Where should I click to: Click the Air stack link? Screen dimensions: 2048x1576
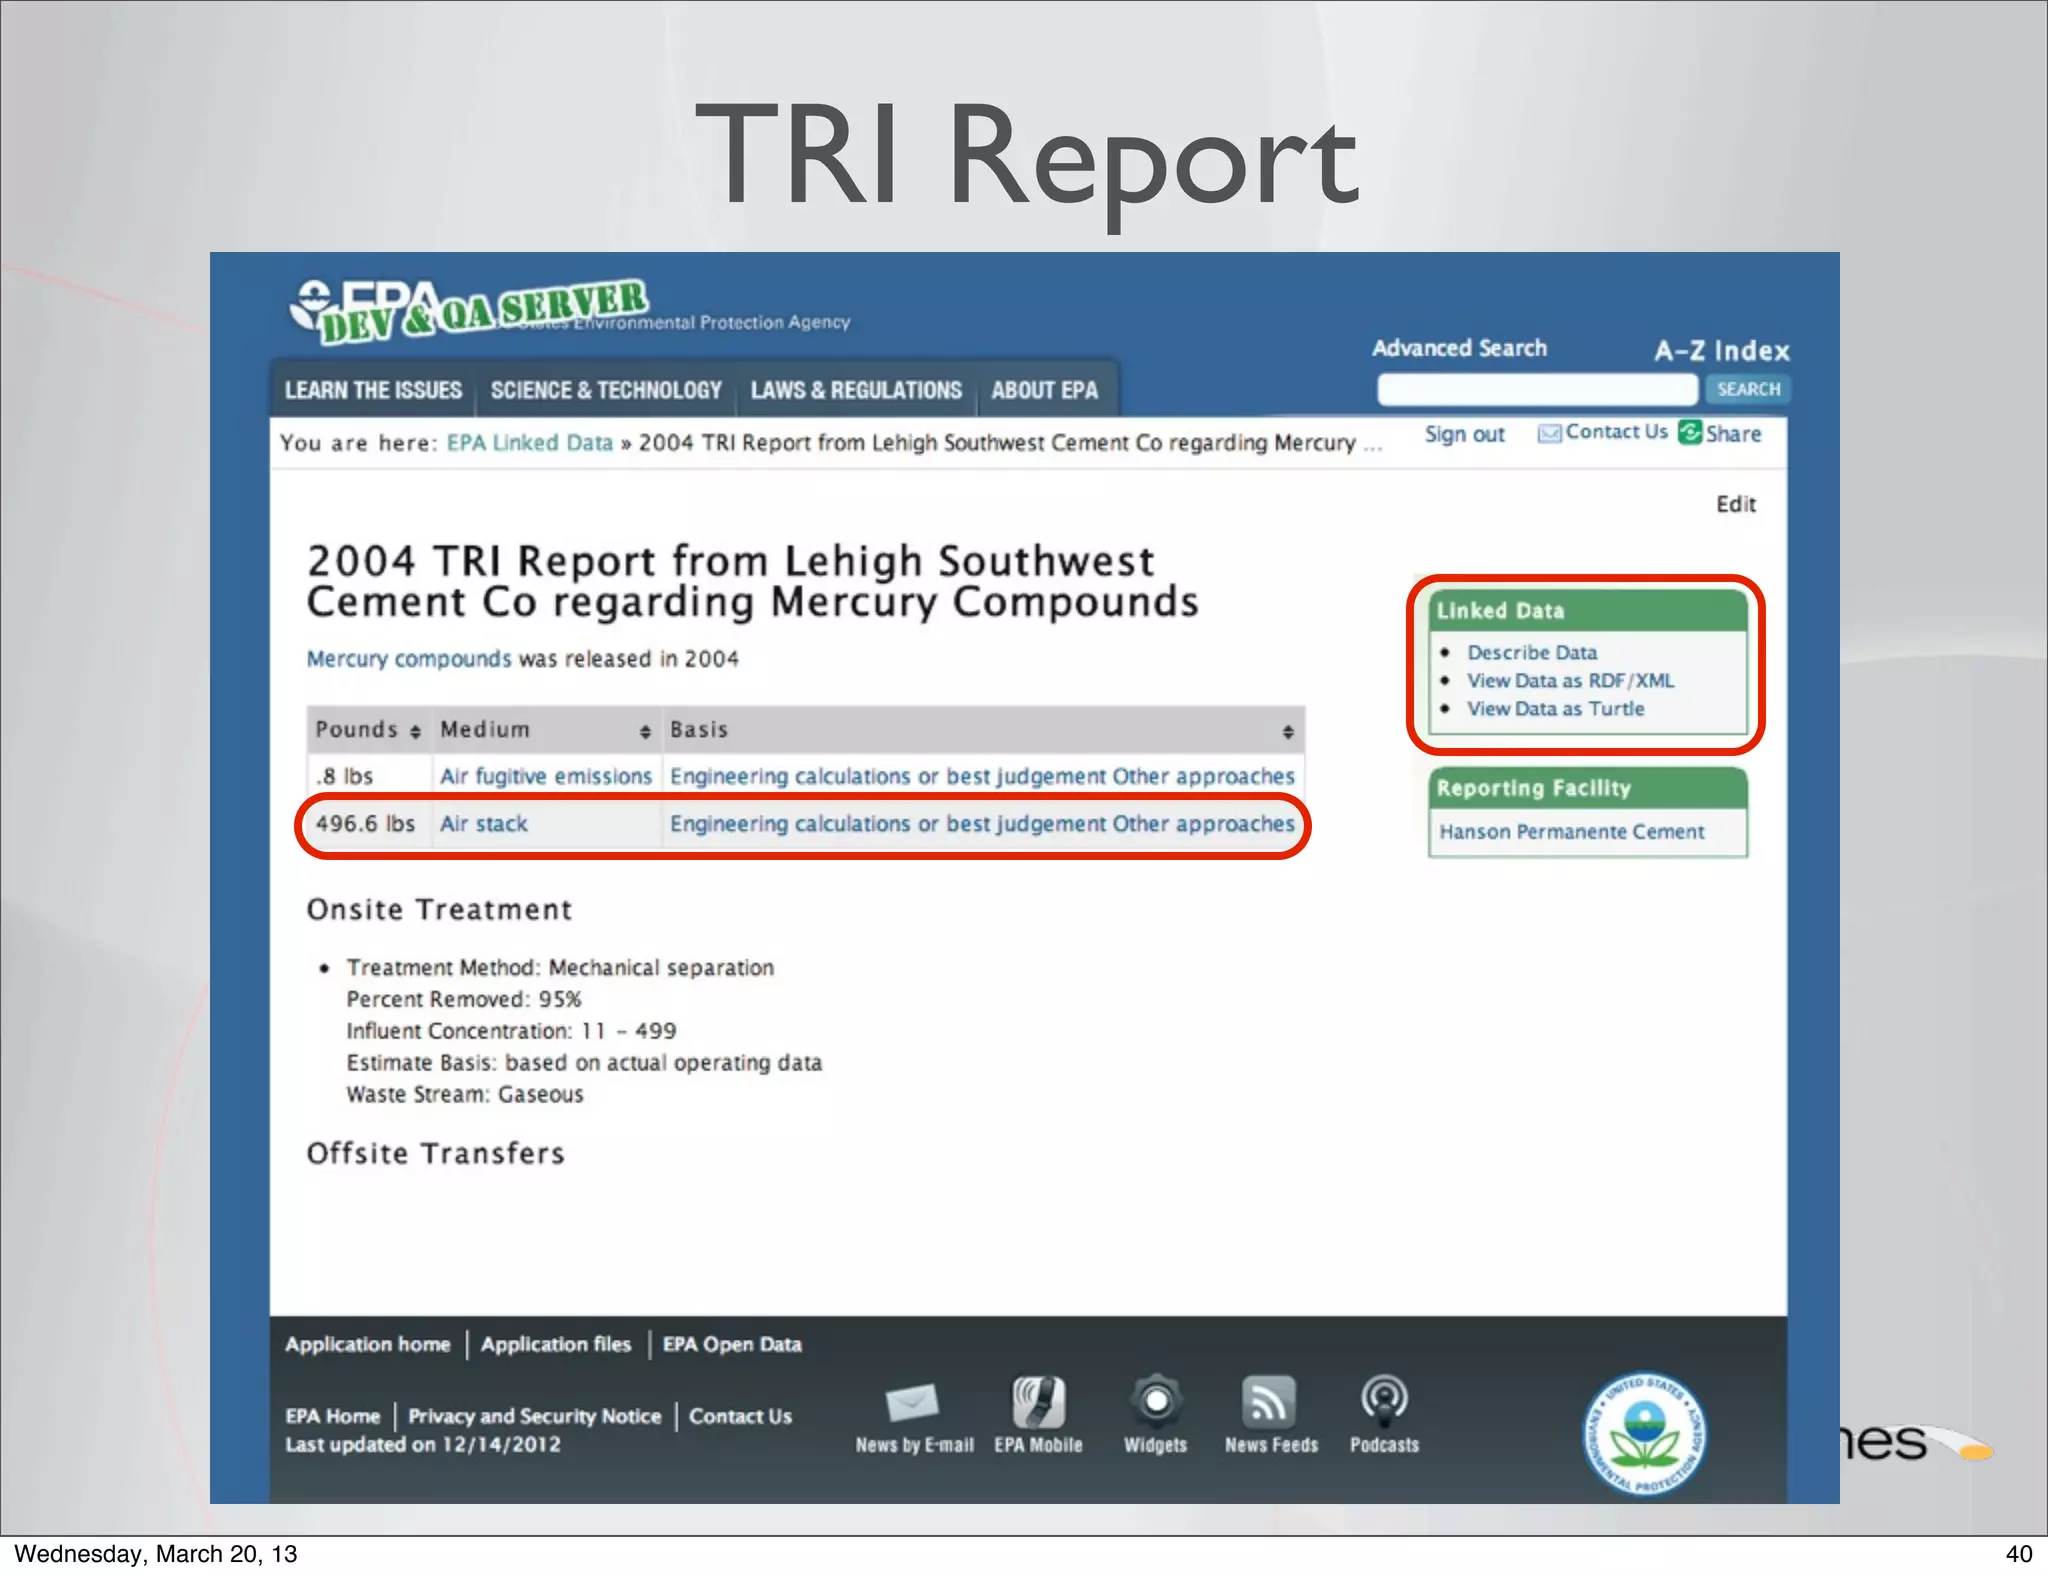[x=483, y=824]
